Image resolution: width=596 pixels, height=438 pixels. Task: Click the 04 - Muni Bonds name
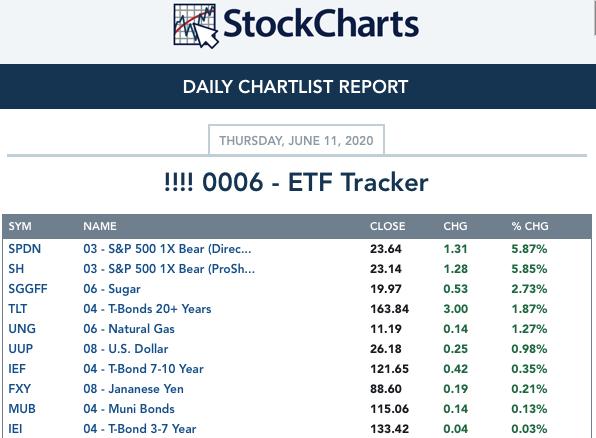coord(129,409)
